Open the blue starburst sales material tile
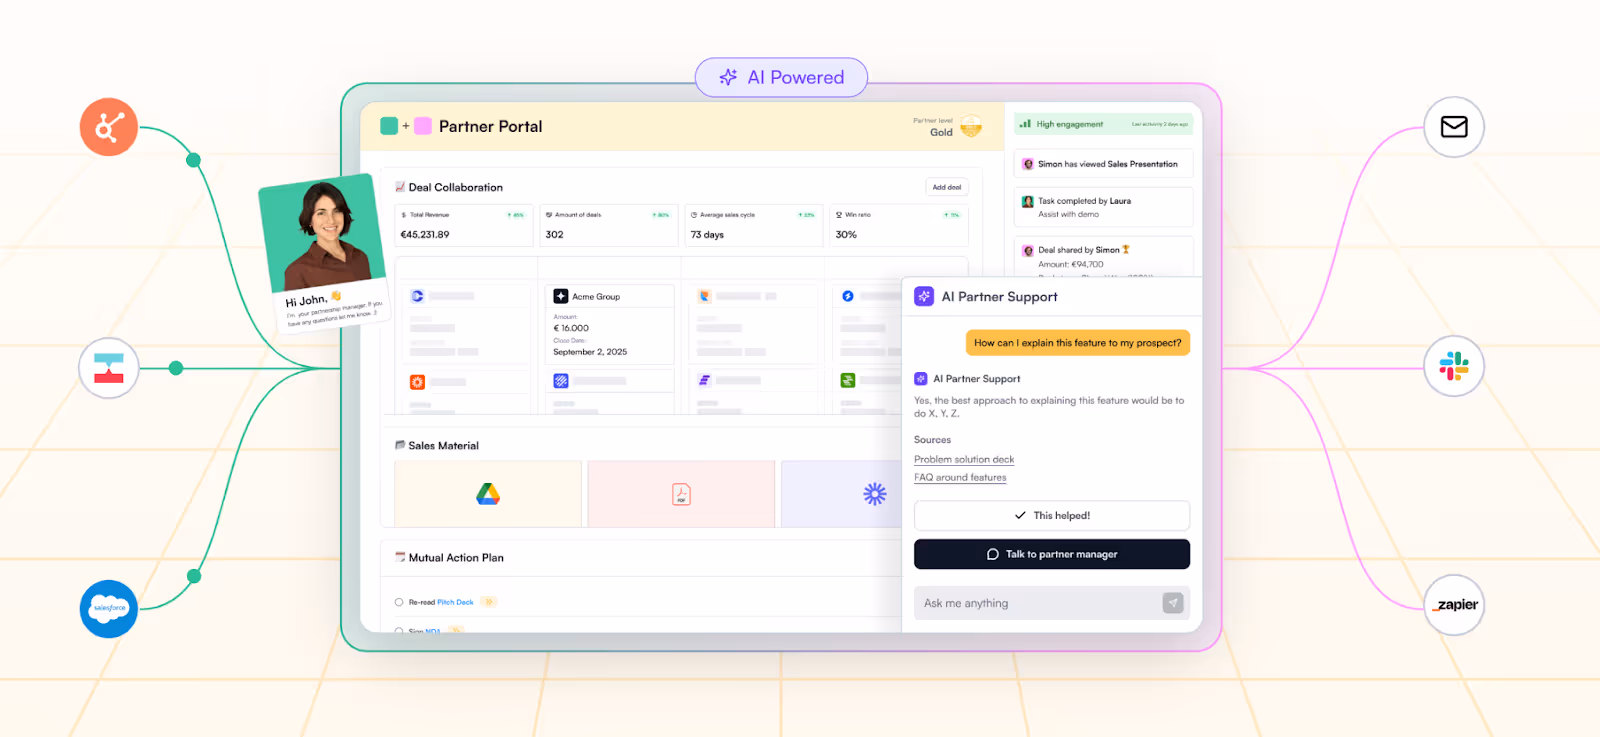This screenshot has width=1600, height=737. 841,494
